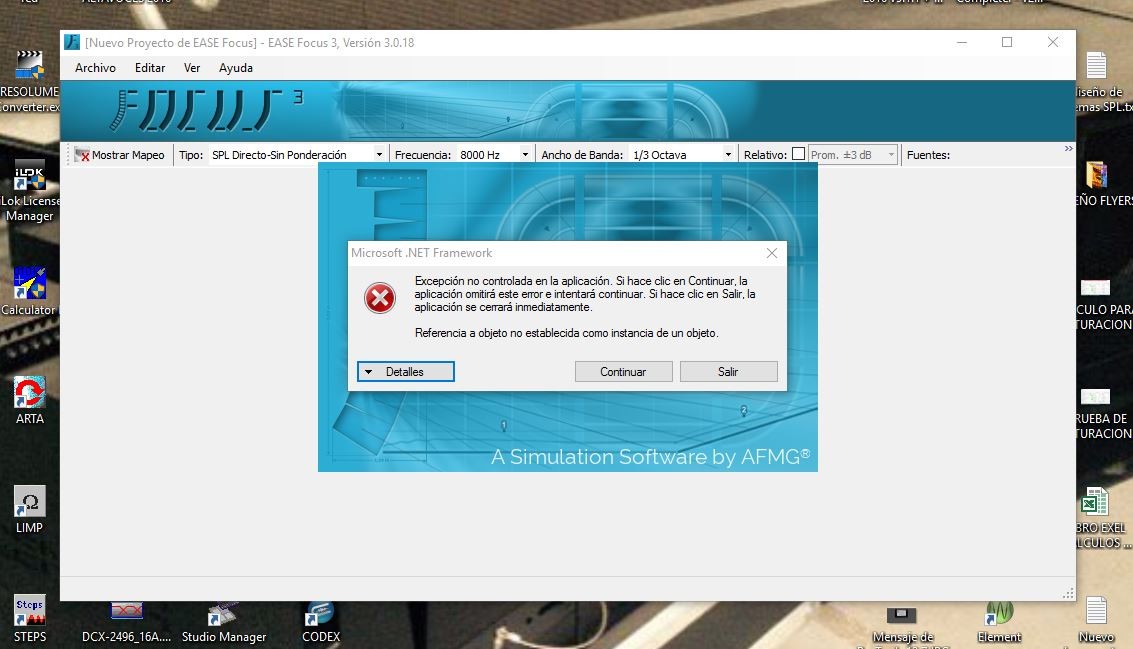Close the Microsoft .NET Framework dialog
The image size is (1133, 649).
pyautogui.click(x=772, y=253)
